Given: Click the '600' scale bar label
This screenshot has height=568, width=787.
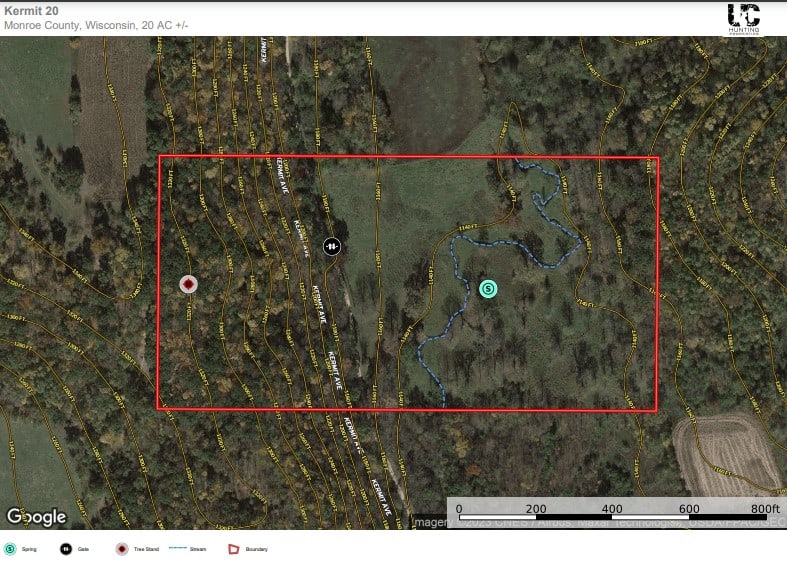Looking at the screenshot, I should click(689, 508).
